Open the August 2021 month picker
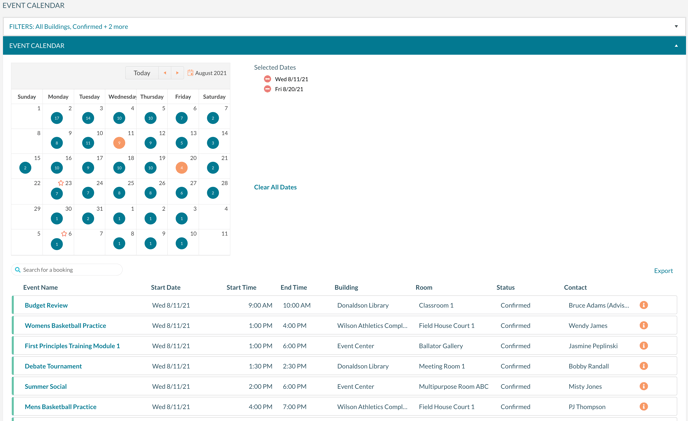 point(207,73)
